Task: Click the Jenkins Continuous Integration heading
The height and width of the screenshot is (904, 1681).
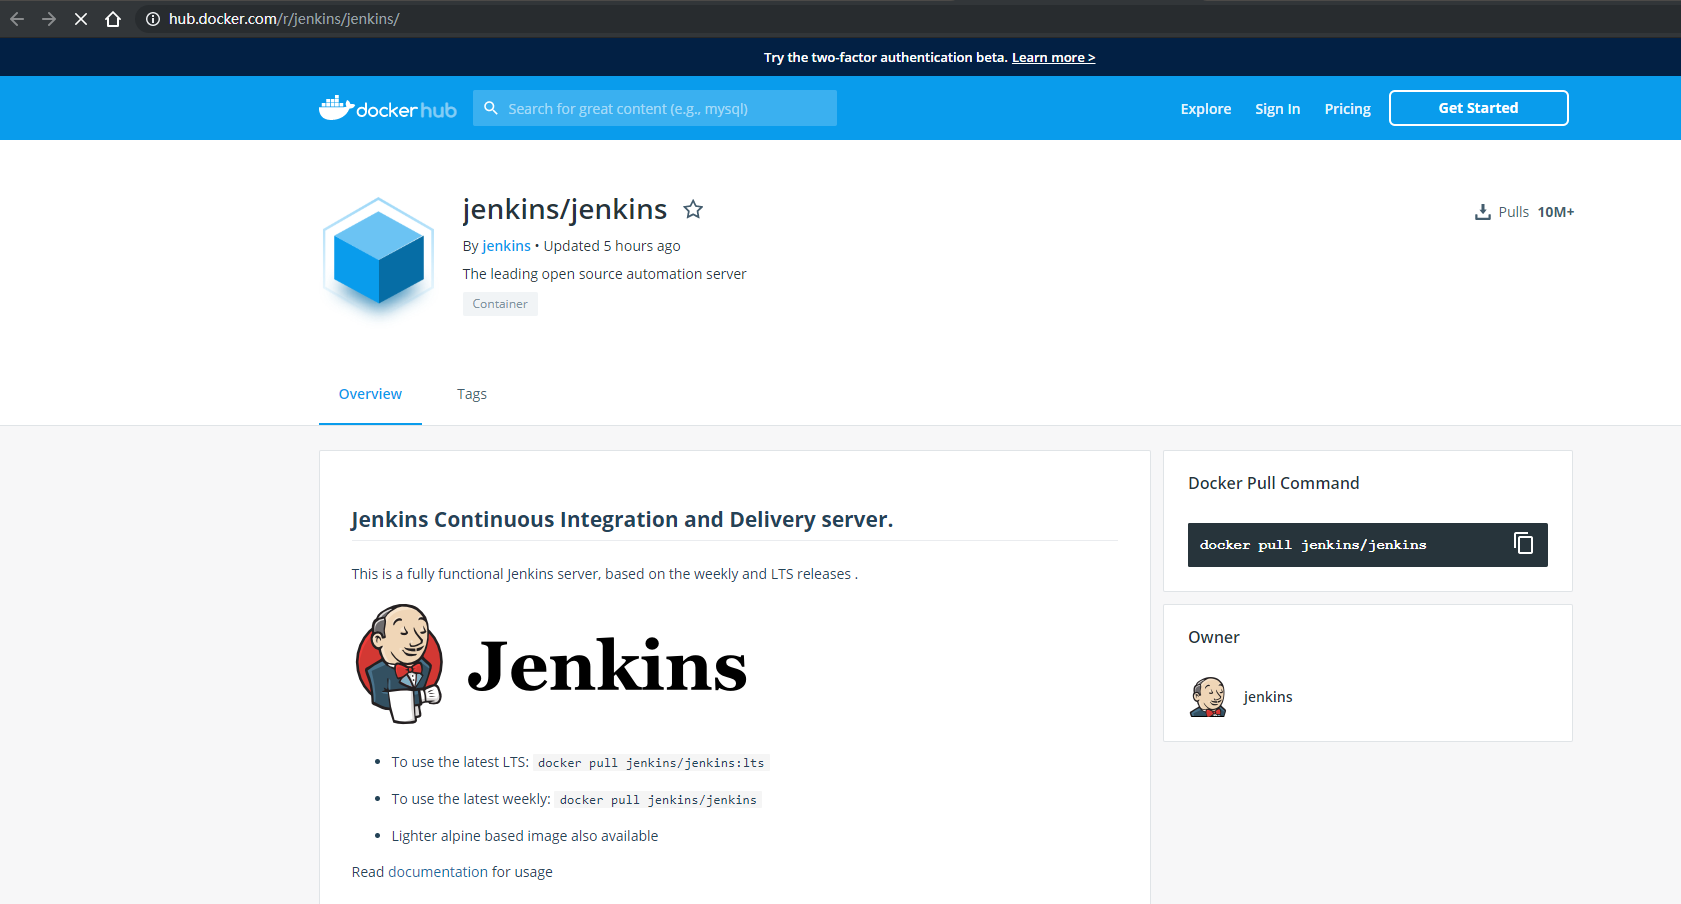Action: pos(622,520)
